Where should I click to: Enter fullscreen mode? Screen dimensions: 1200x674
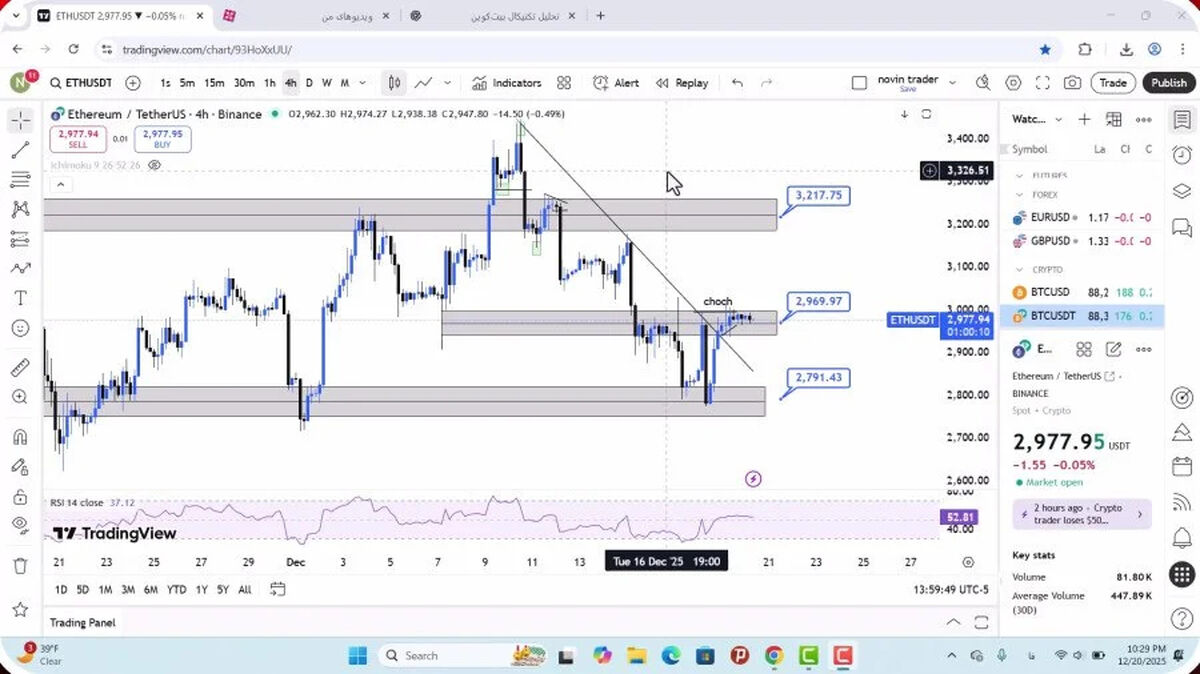(1043, 83)
